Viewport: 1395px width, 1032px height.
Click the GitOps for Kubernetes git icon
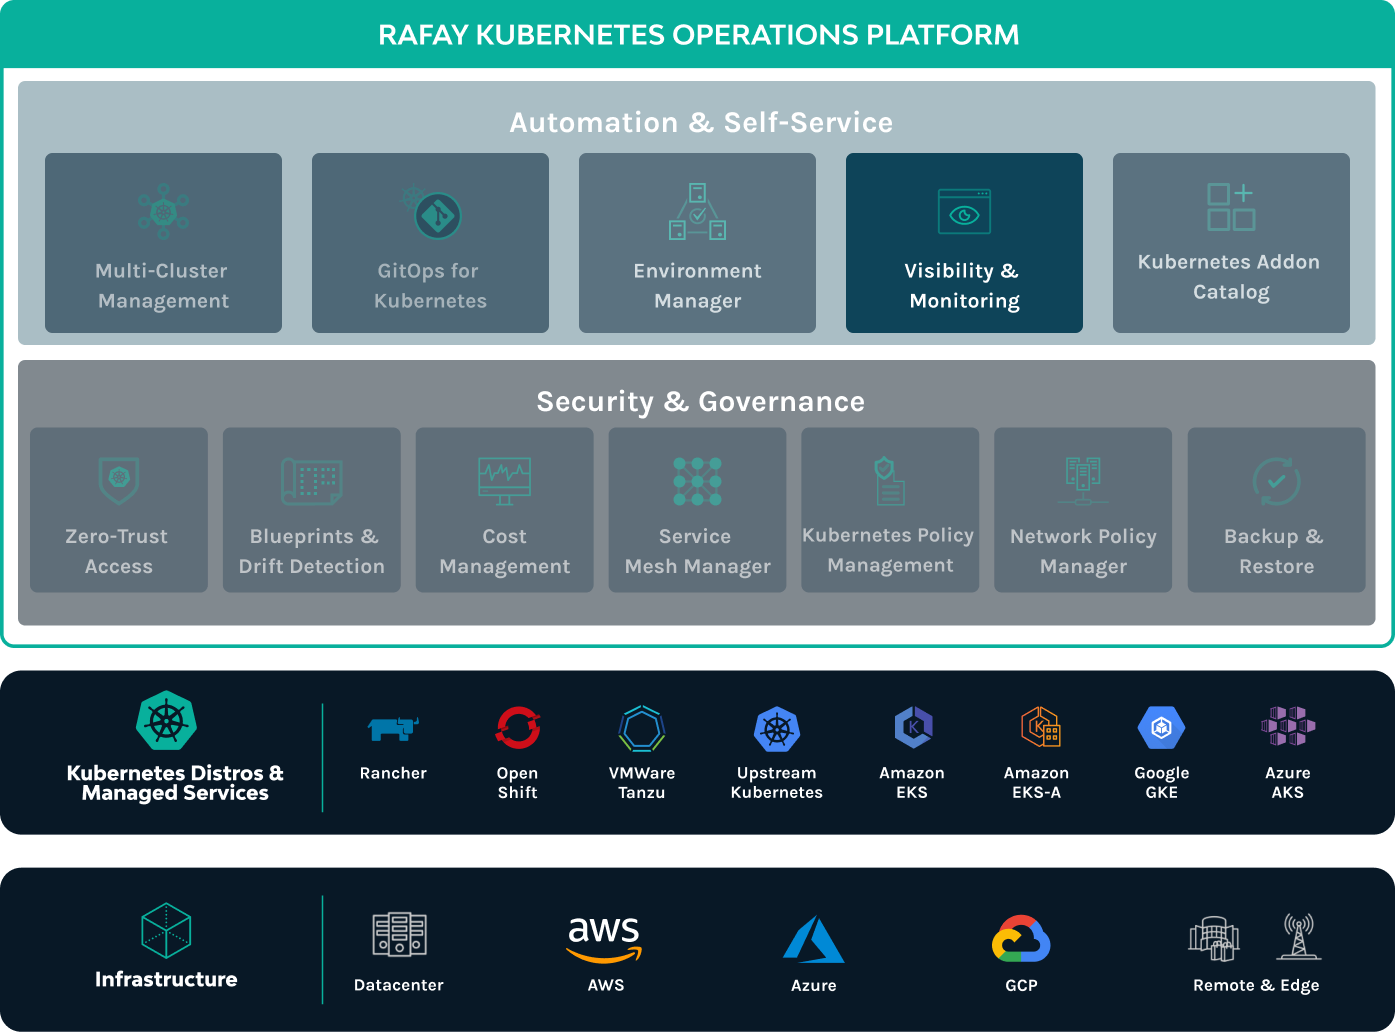[432, 212]
